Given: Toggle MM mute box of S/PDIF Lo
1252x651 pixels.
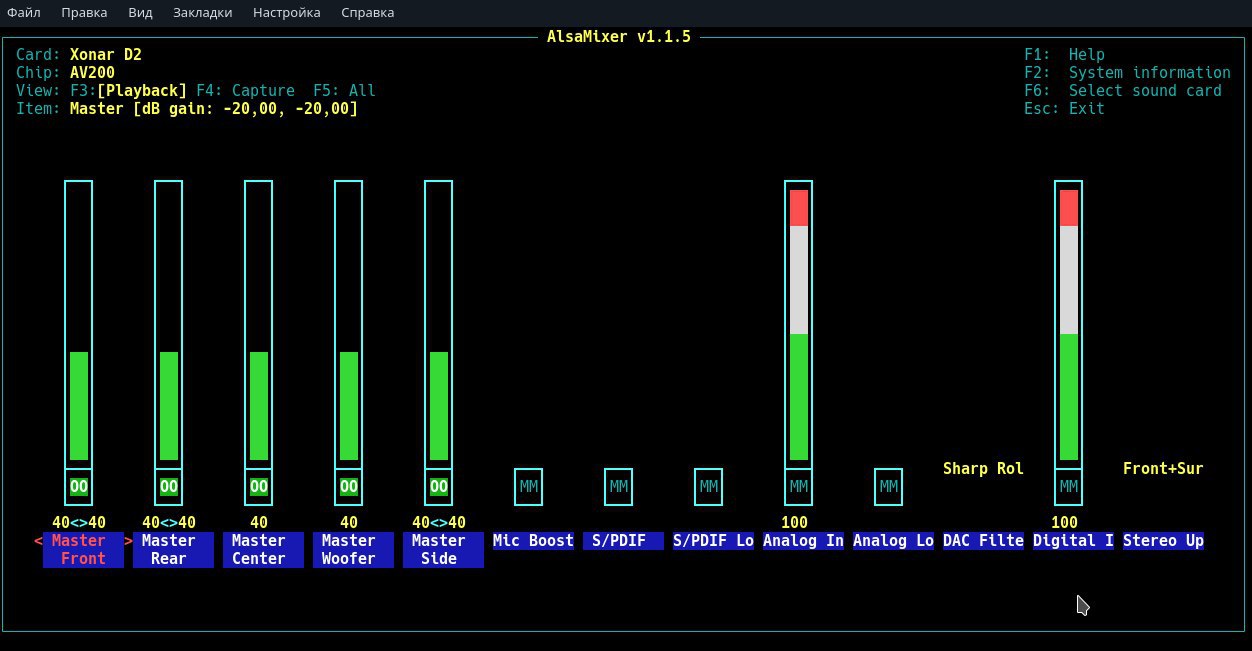Looking at the screenshot, I should (x=709, y=487).
